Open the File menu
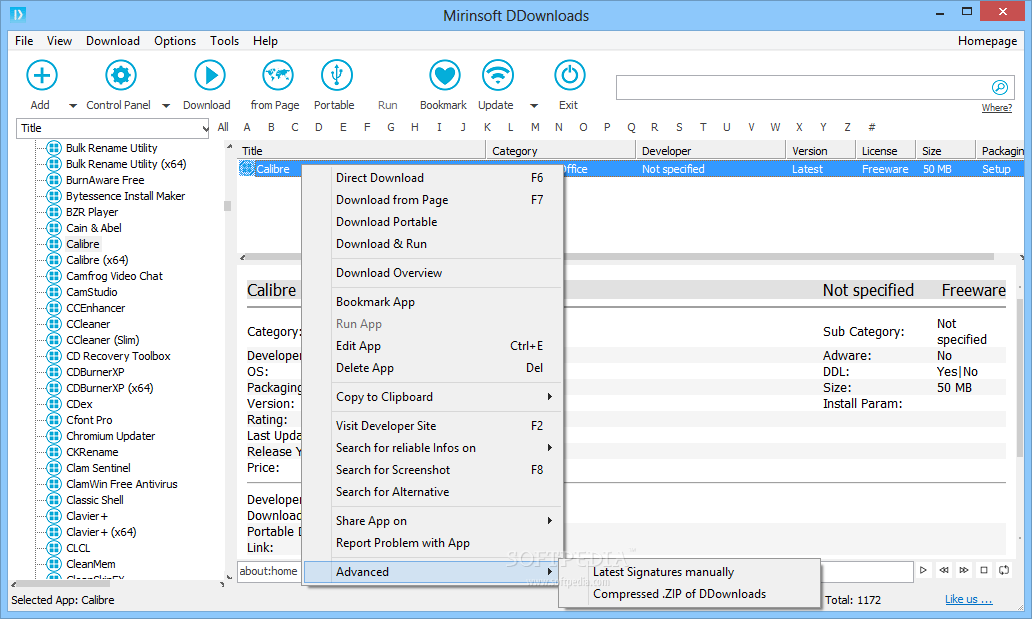 point(24,41)
